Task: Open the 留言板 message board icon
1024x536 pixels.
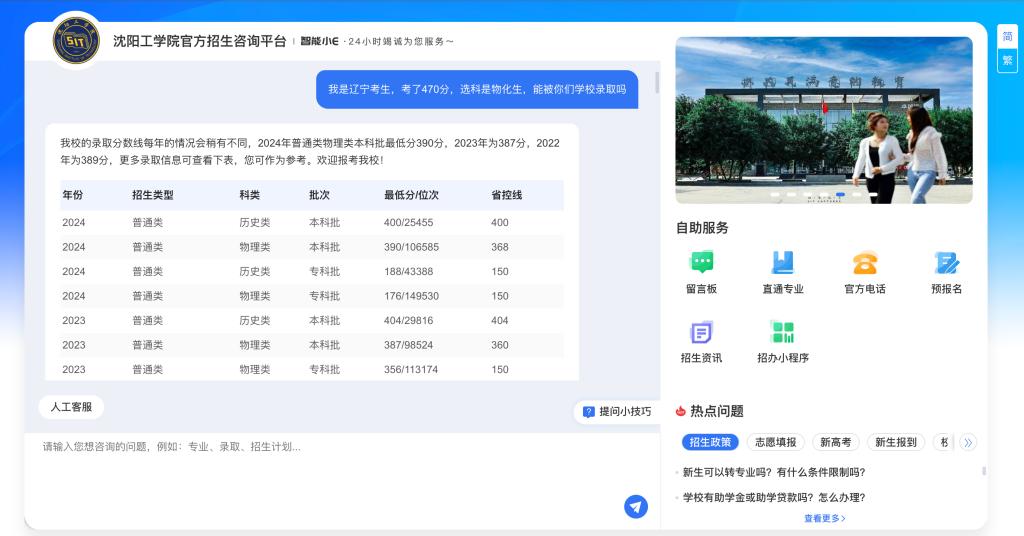Action: click(x=701, y=263)
